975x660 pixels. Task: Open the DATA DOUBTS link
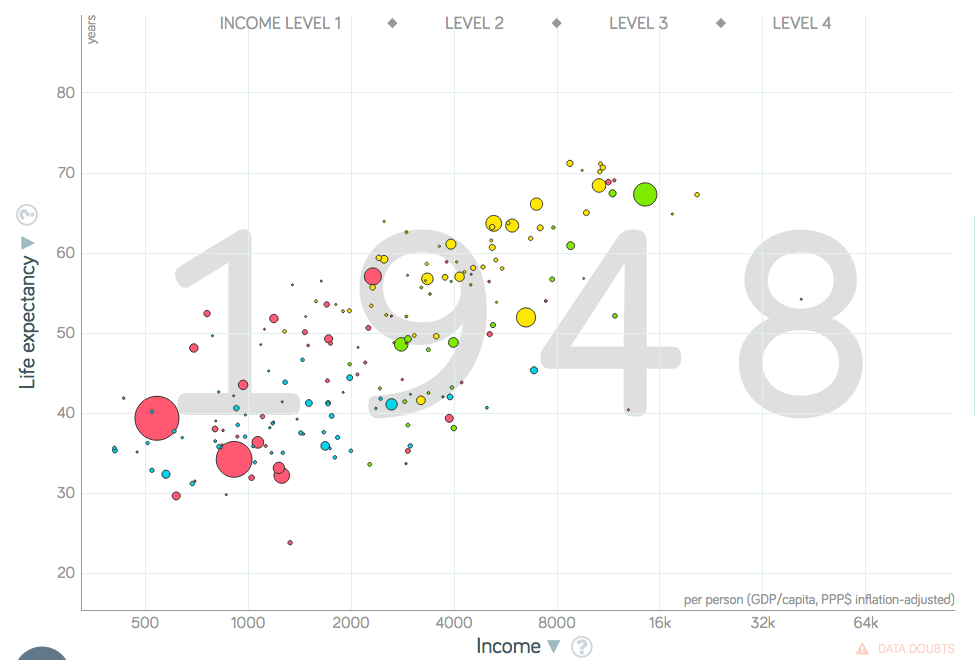pos(916,649)
